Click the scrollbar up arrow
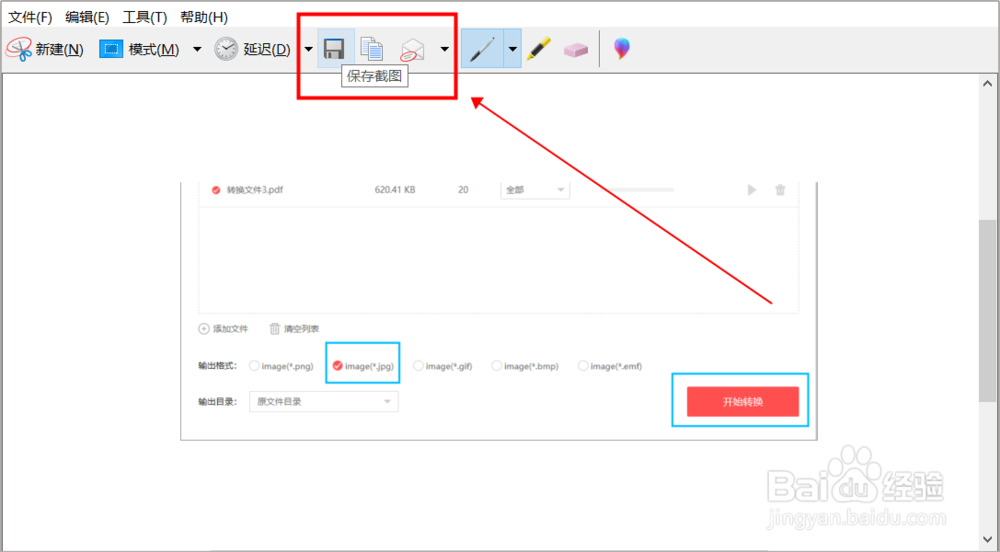 (x=987, y=84)
